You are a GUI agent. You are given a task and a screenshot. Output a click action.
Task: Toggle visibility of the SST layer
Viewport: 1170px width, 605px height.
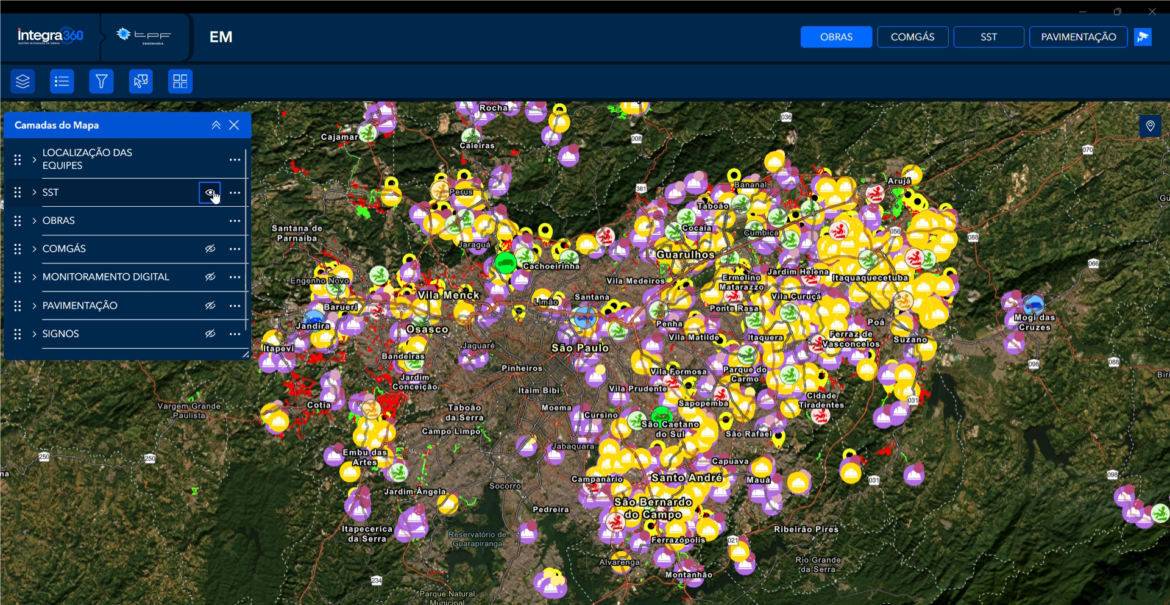point(210,192)
